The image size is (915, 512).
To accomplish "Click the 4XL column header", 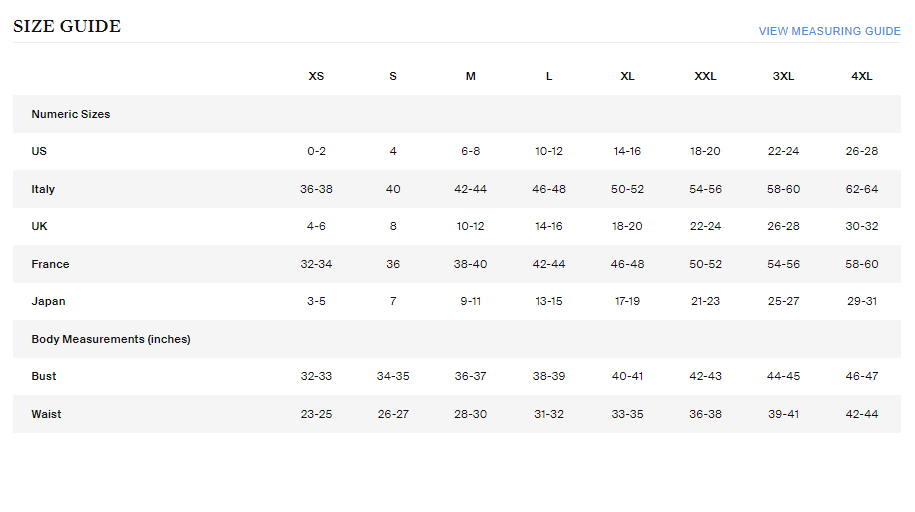I will (x=861, y=76).
